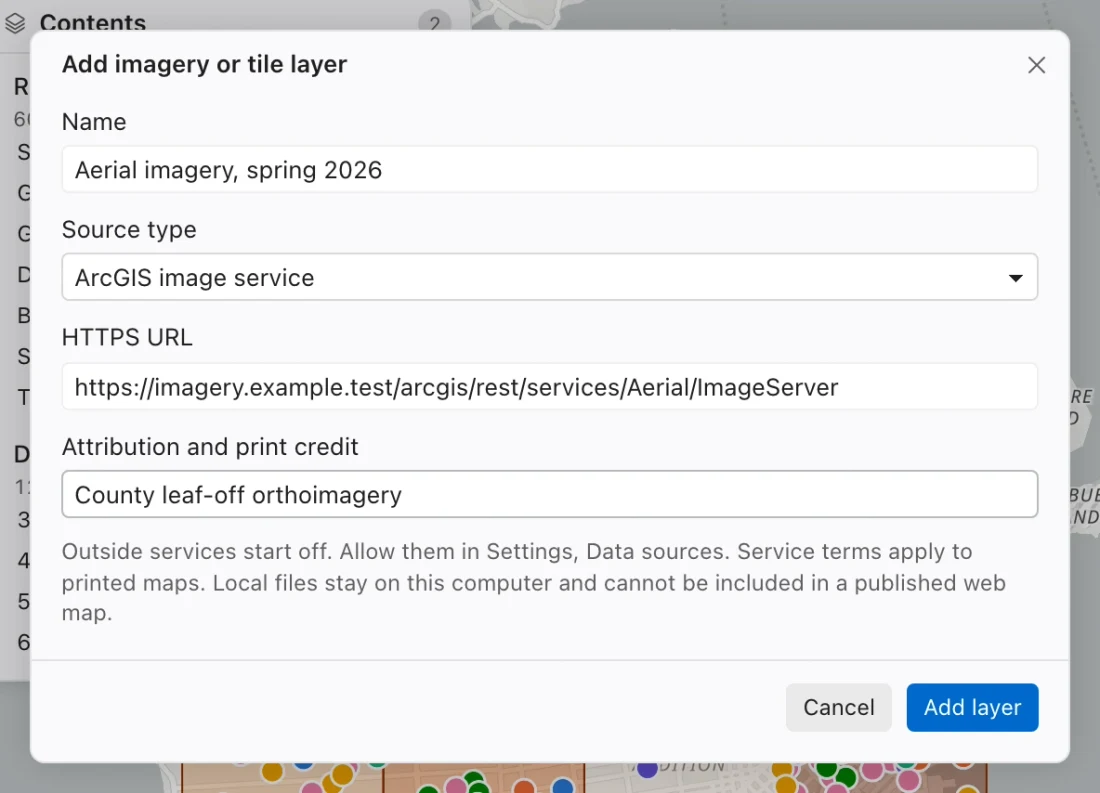Click the Attribution and print credit field
This screenshot has width=1100, height=793.
549,494
